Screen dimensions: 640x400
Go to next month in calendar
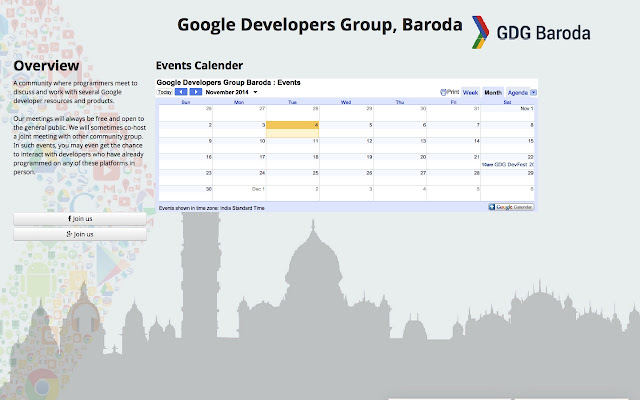(196, 92)
